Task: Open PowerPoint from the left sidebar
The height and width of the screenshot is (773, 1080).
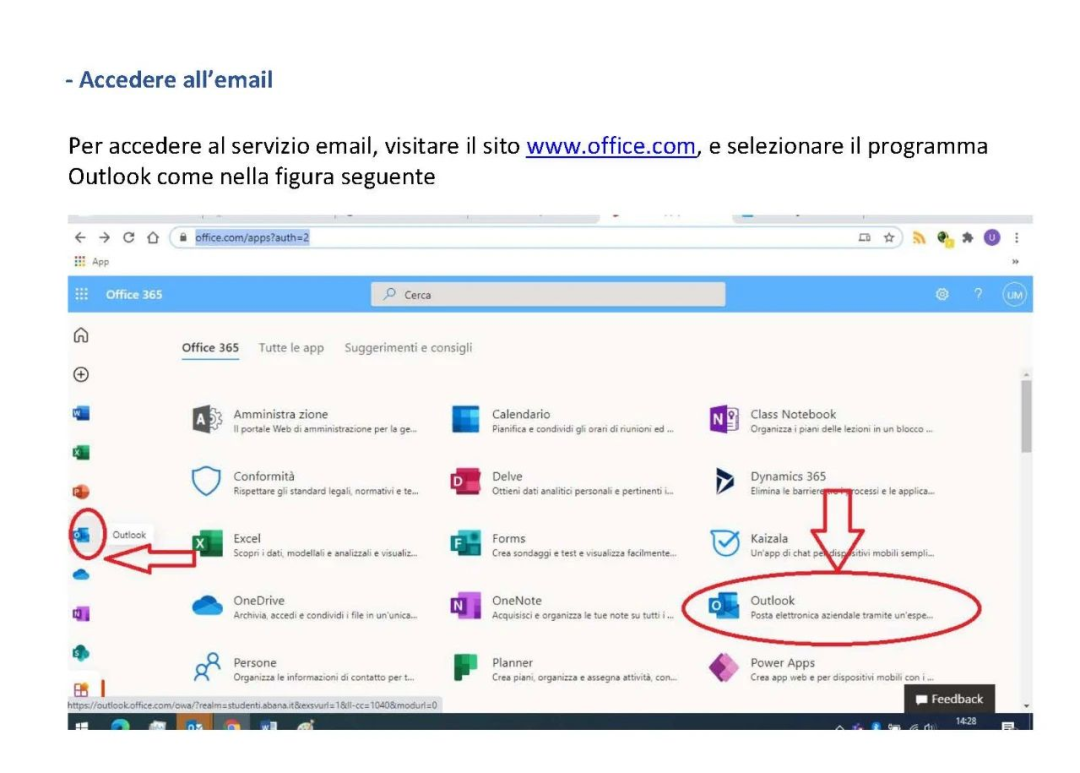Action: pyautogui.click(x=81, y=492)
